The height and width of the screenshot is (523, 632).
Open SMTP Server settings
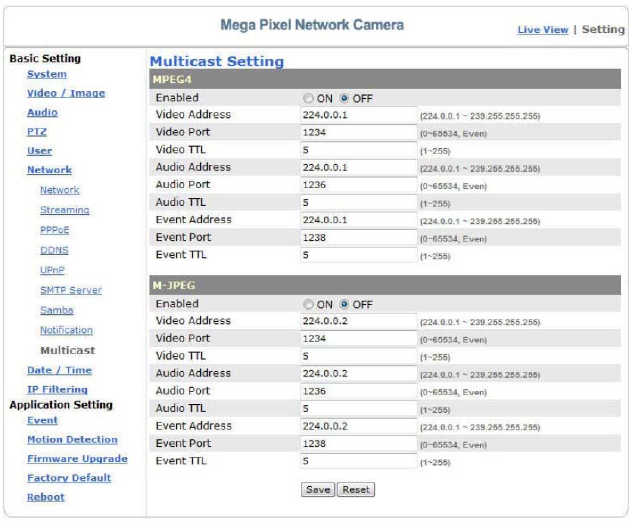click(70, 290)
